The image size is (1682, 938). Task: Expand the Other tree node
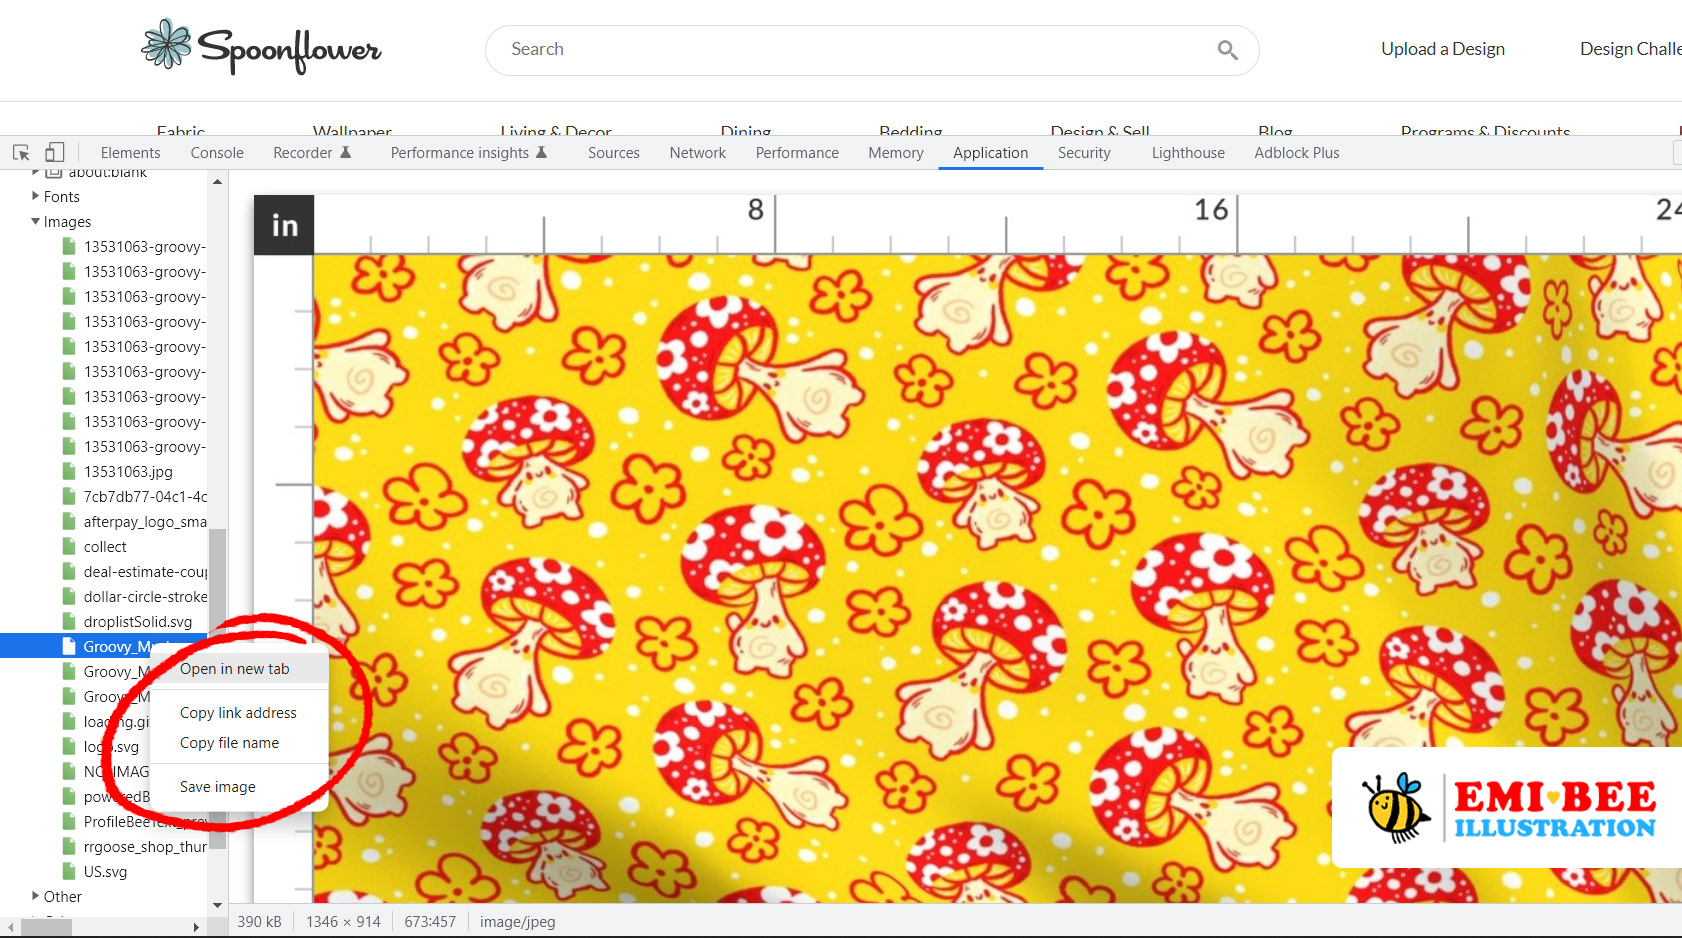pyautogui.click(x=36, y=896)
